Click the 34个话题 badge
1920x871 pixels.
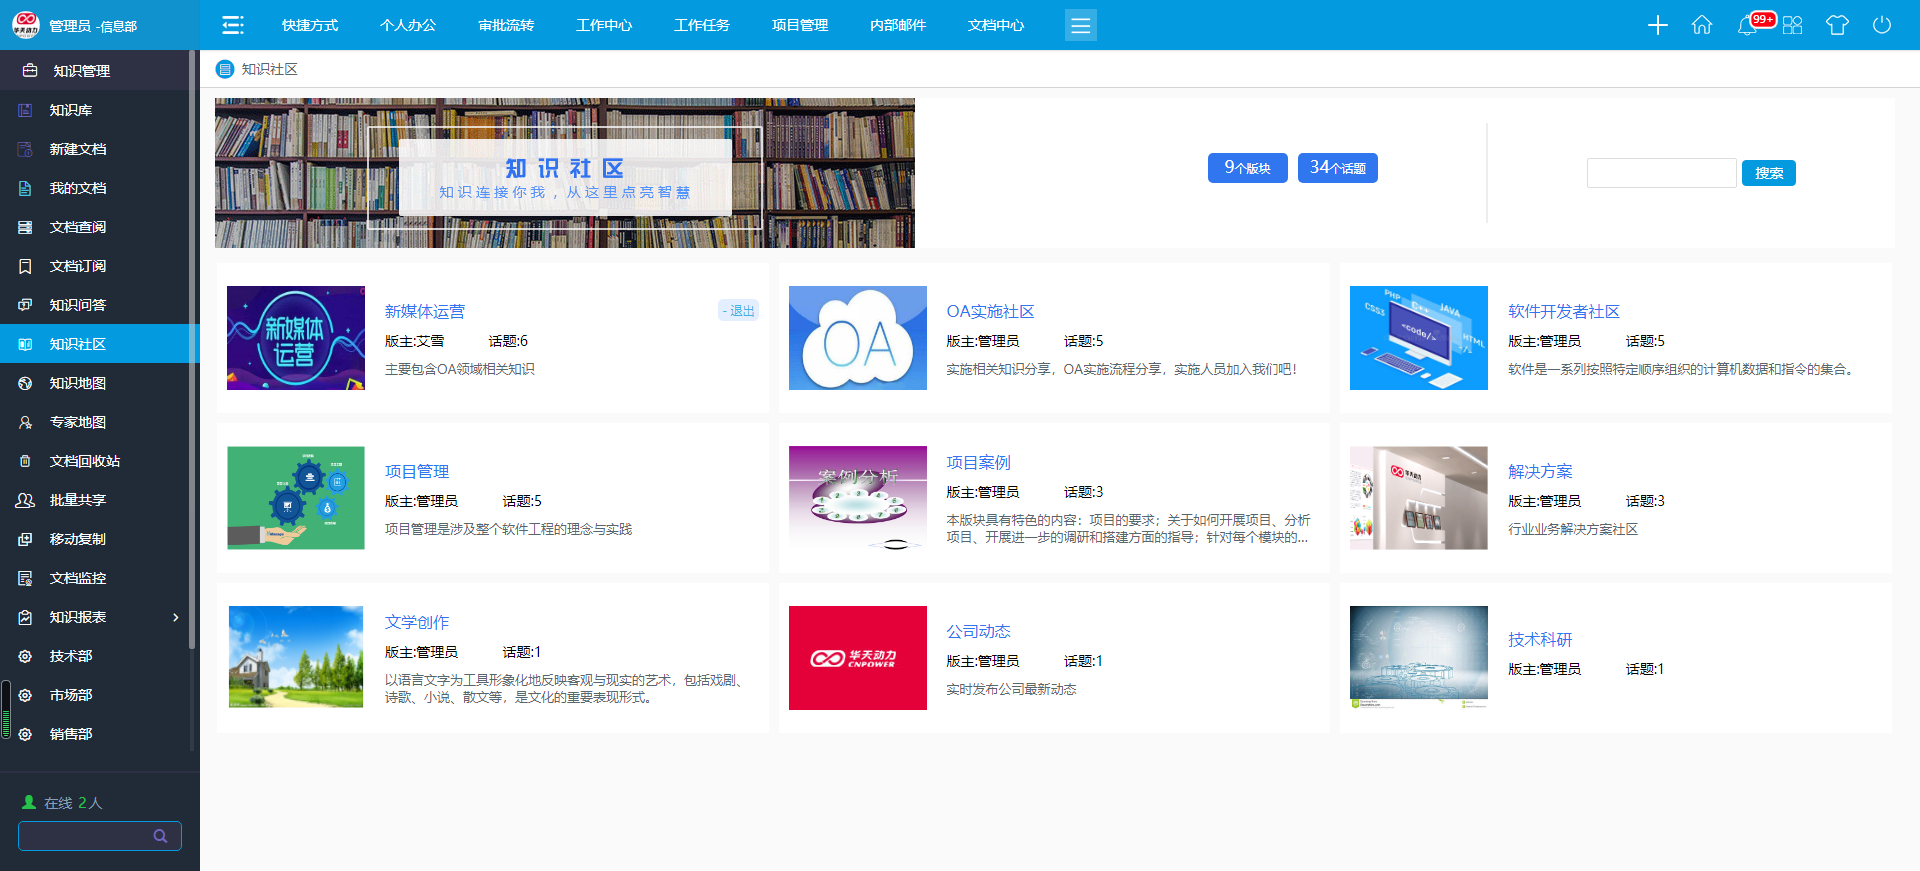click(x=1337, y=168)
